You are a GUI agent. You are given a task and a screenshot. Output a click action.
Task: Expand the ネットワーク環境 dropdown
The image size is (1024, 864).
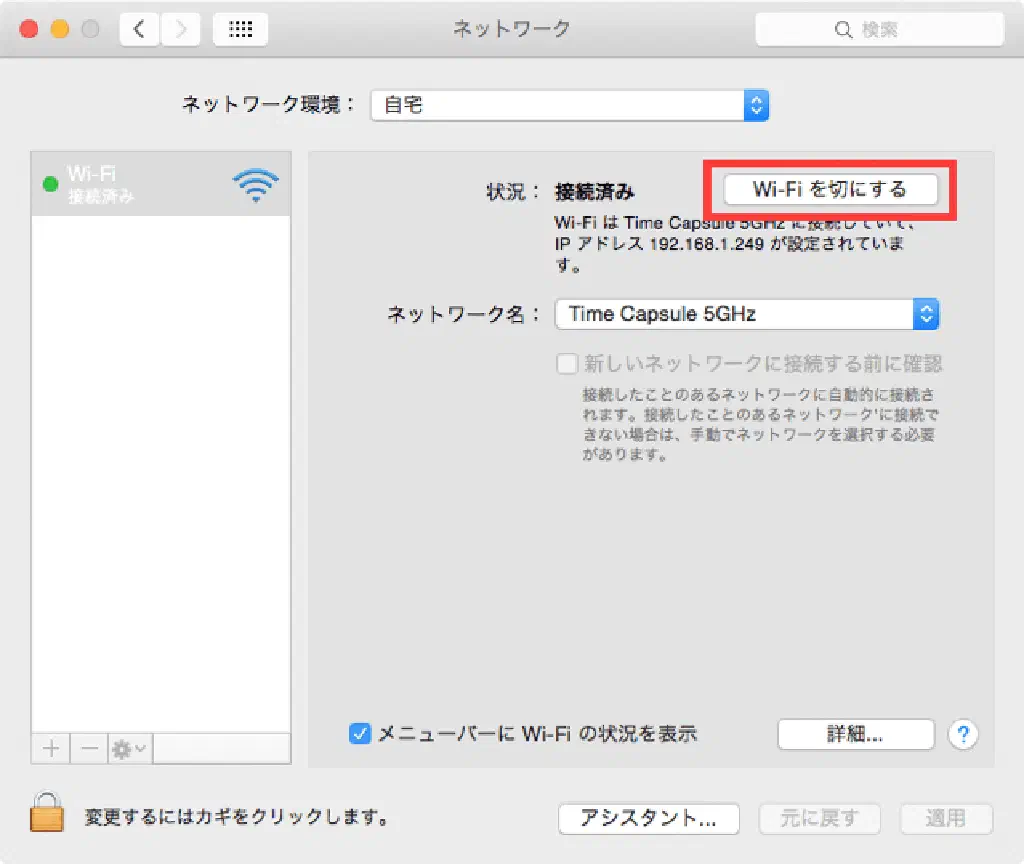coord(569,104)
